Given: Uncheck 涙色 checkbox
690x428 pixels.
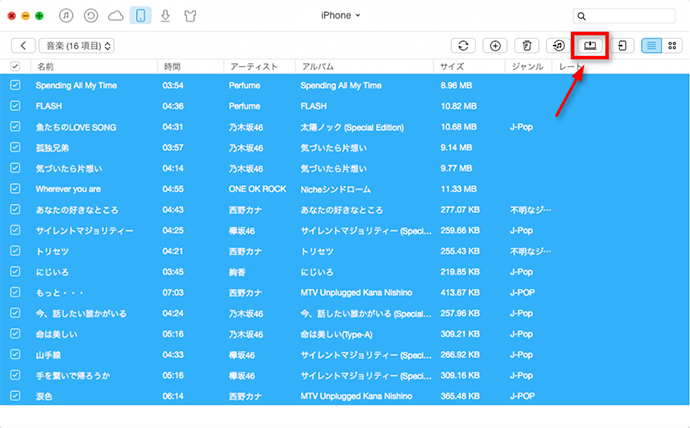Looking at the screenshot, I should tap(15, 396).
